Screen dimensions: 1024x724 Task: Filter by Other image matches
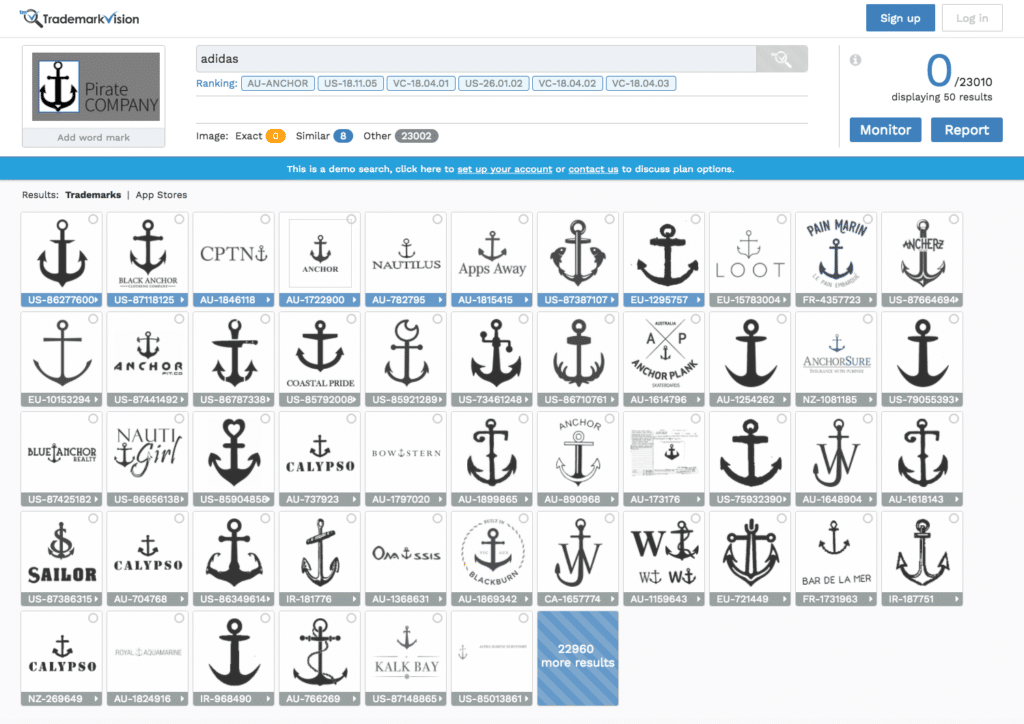(x=400, y=136)
